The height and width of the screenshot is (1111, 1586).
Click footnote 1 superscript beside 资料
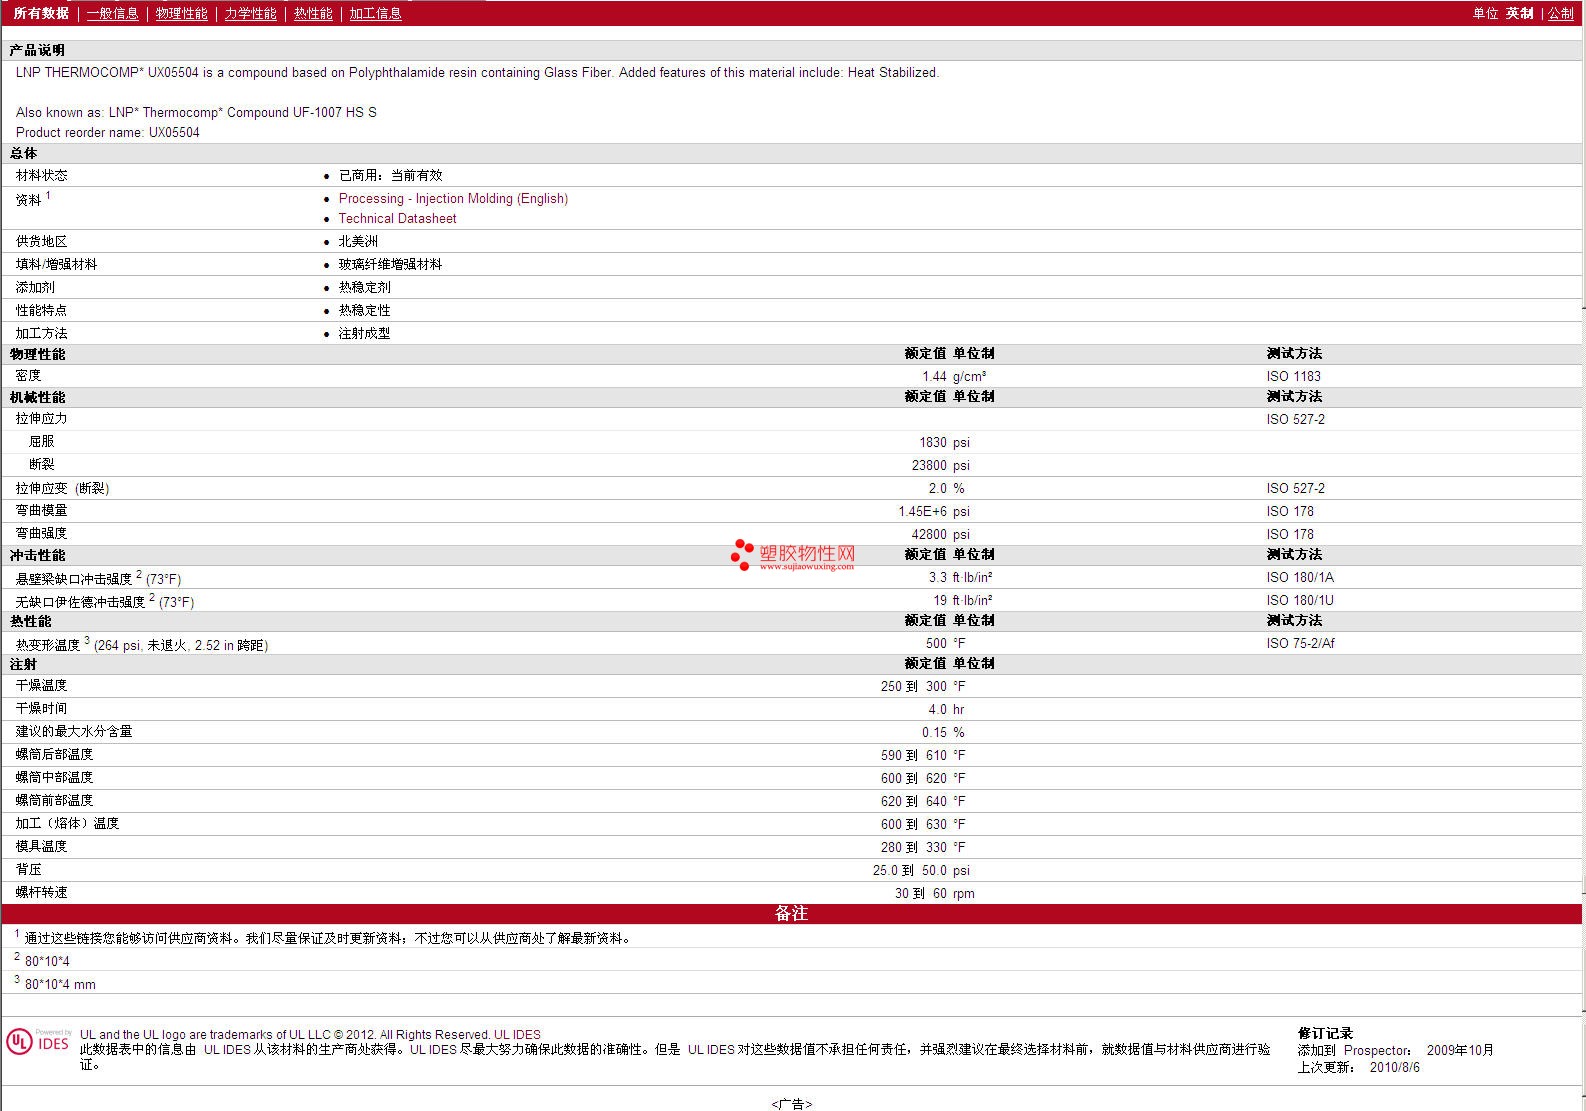48,195
